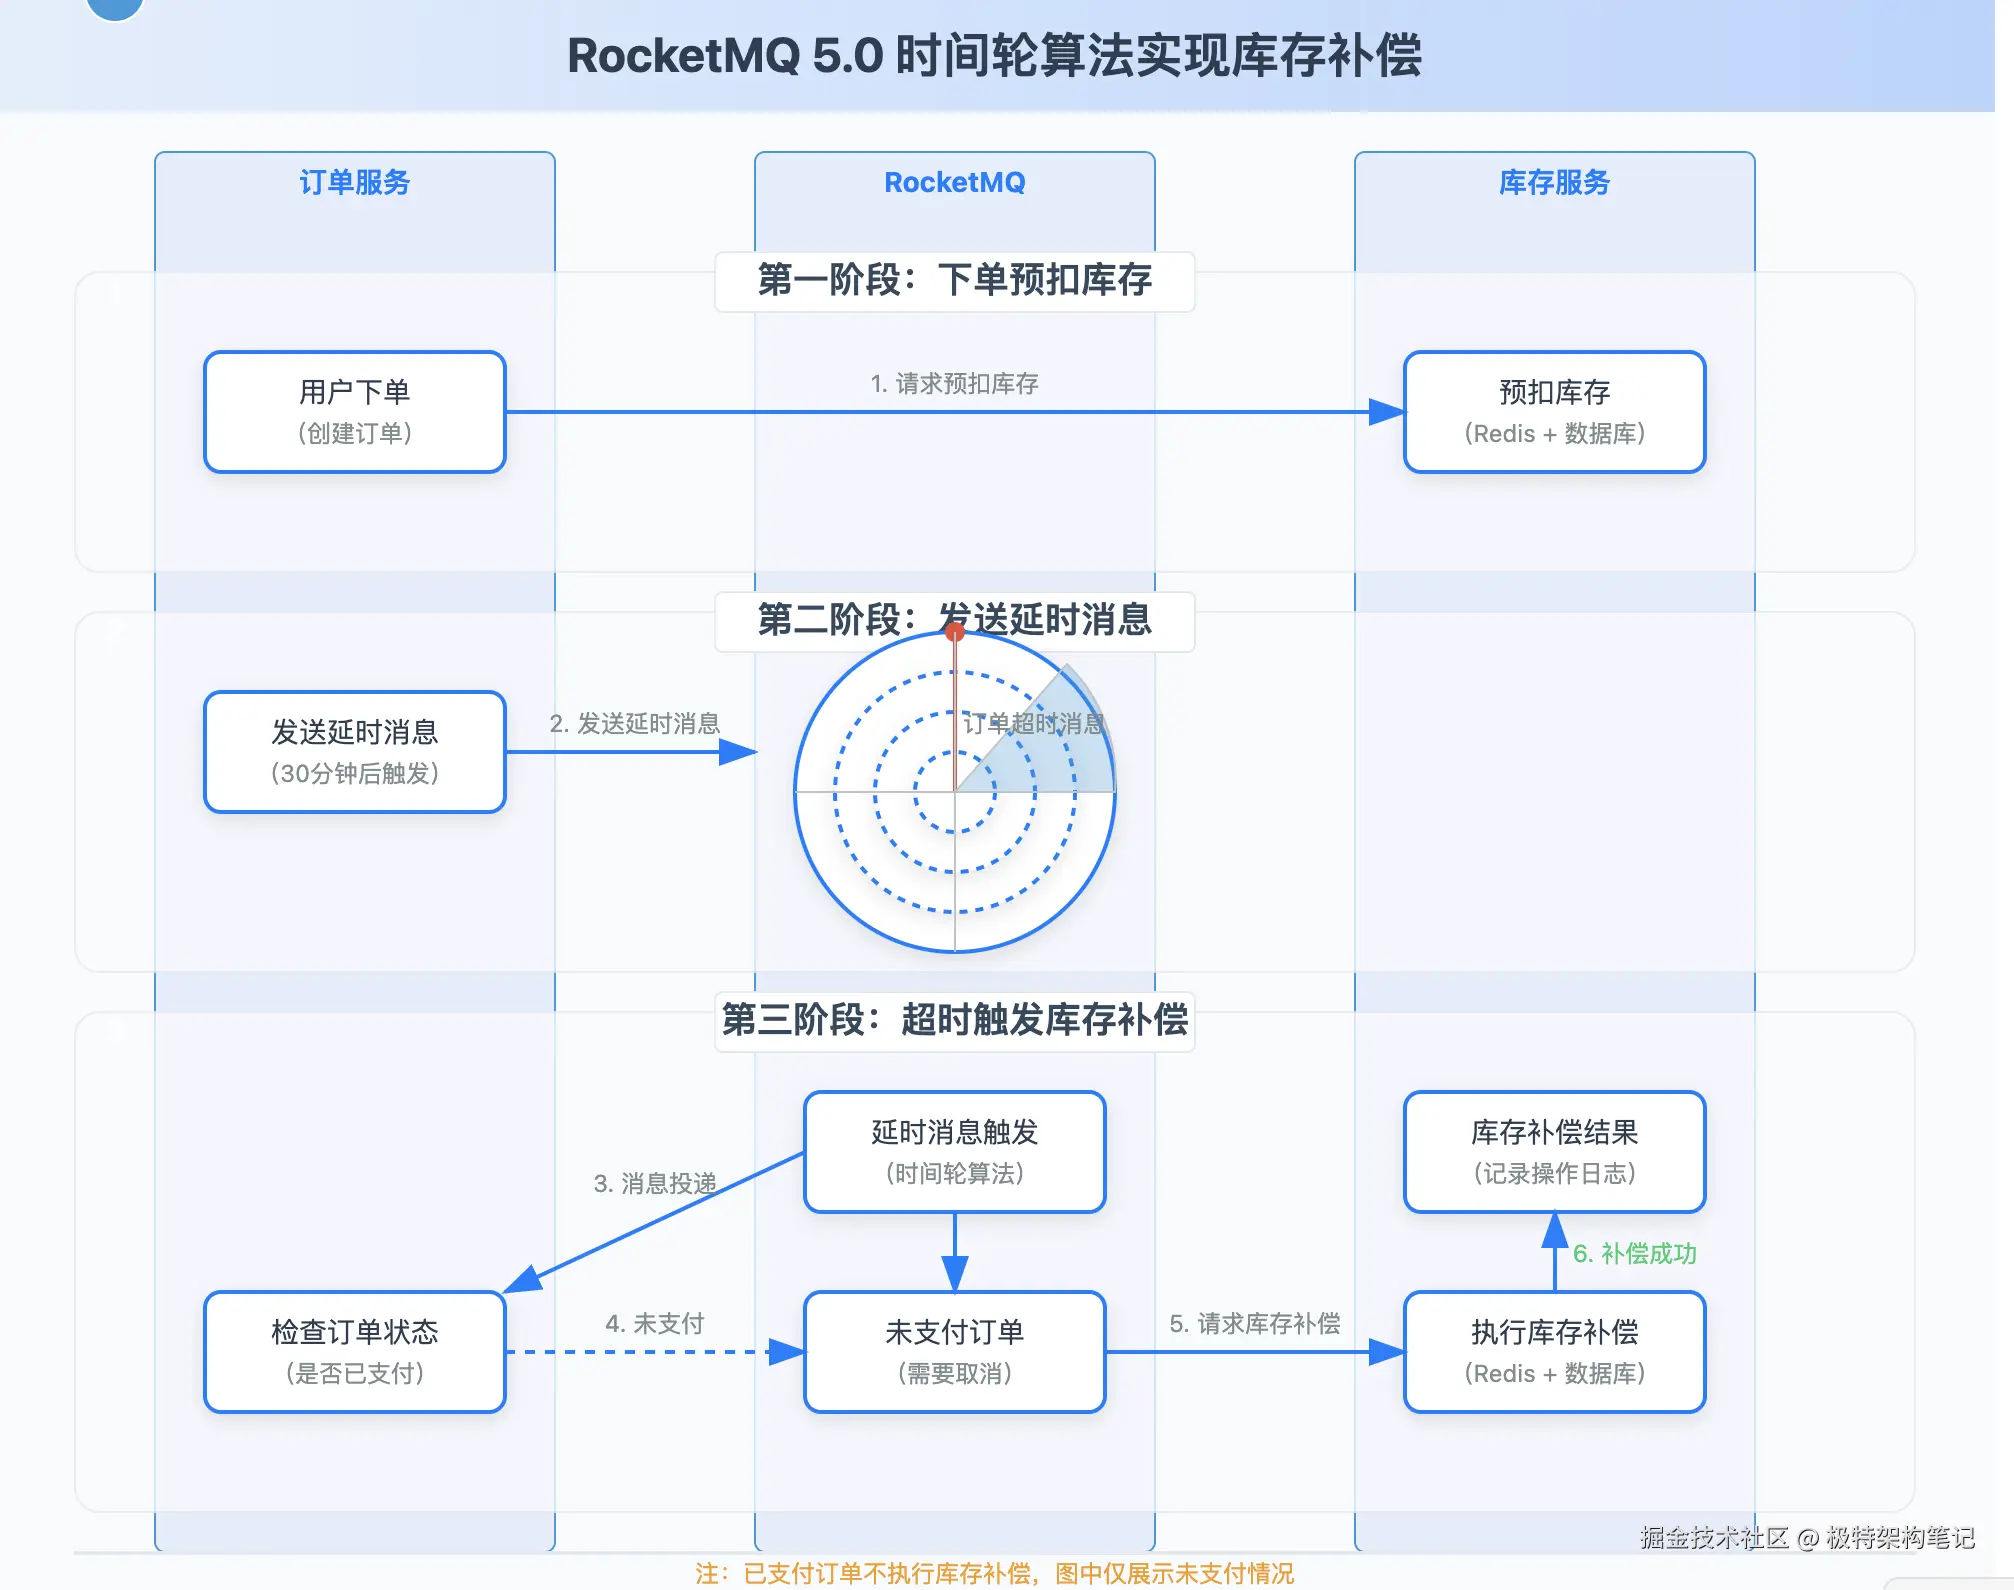
Task: Click the 发送延时消息 box
Action: coord(354,751)
